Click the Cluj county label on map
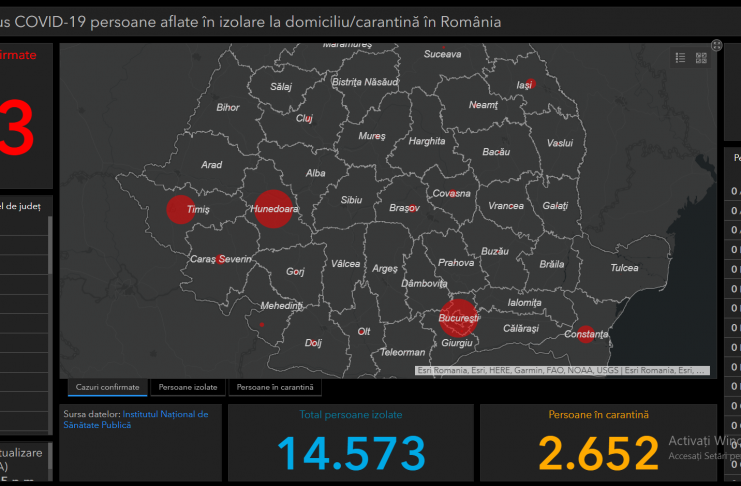This screenshot has height=486, width=741. pos(305,118)
